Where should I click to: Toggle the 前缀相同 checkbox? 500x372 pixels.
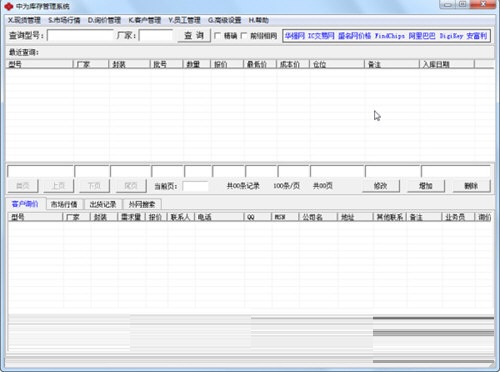pyautogui.click(x=244, y=35)
